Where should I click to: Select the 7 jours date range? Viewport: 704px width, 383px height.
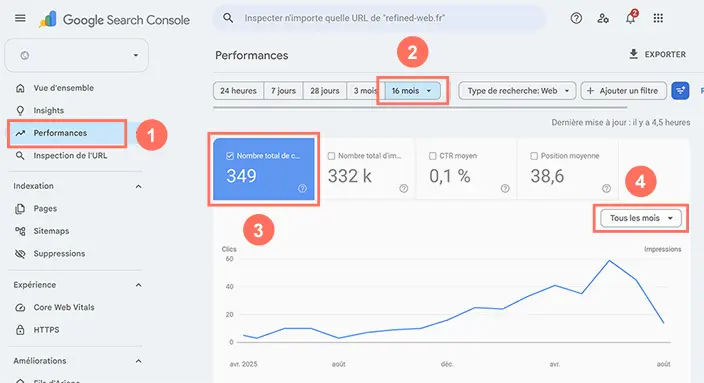[x=283, y=91]
